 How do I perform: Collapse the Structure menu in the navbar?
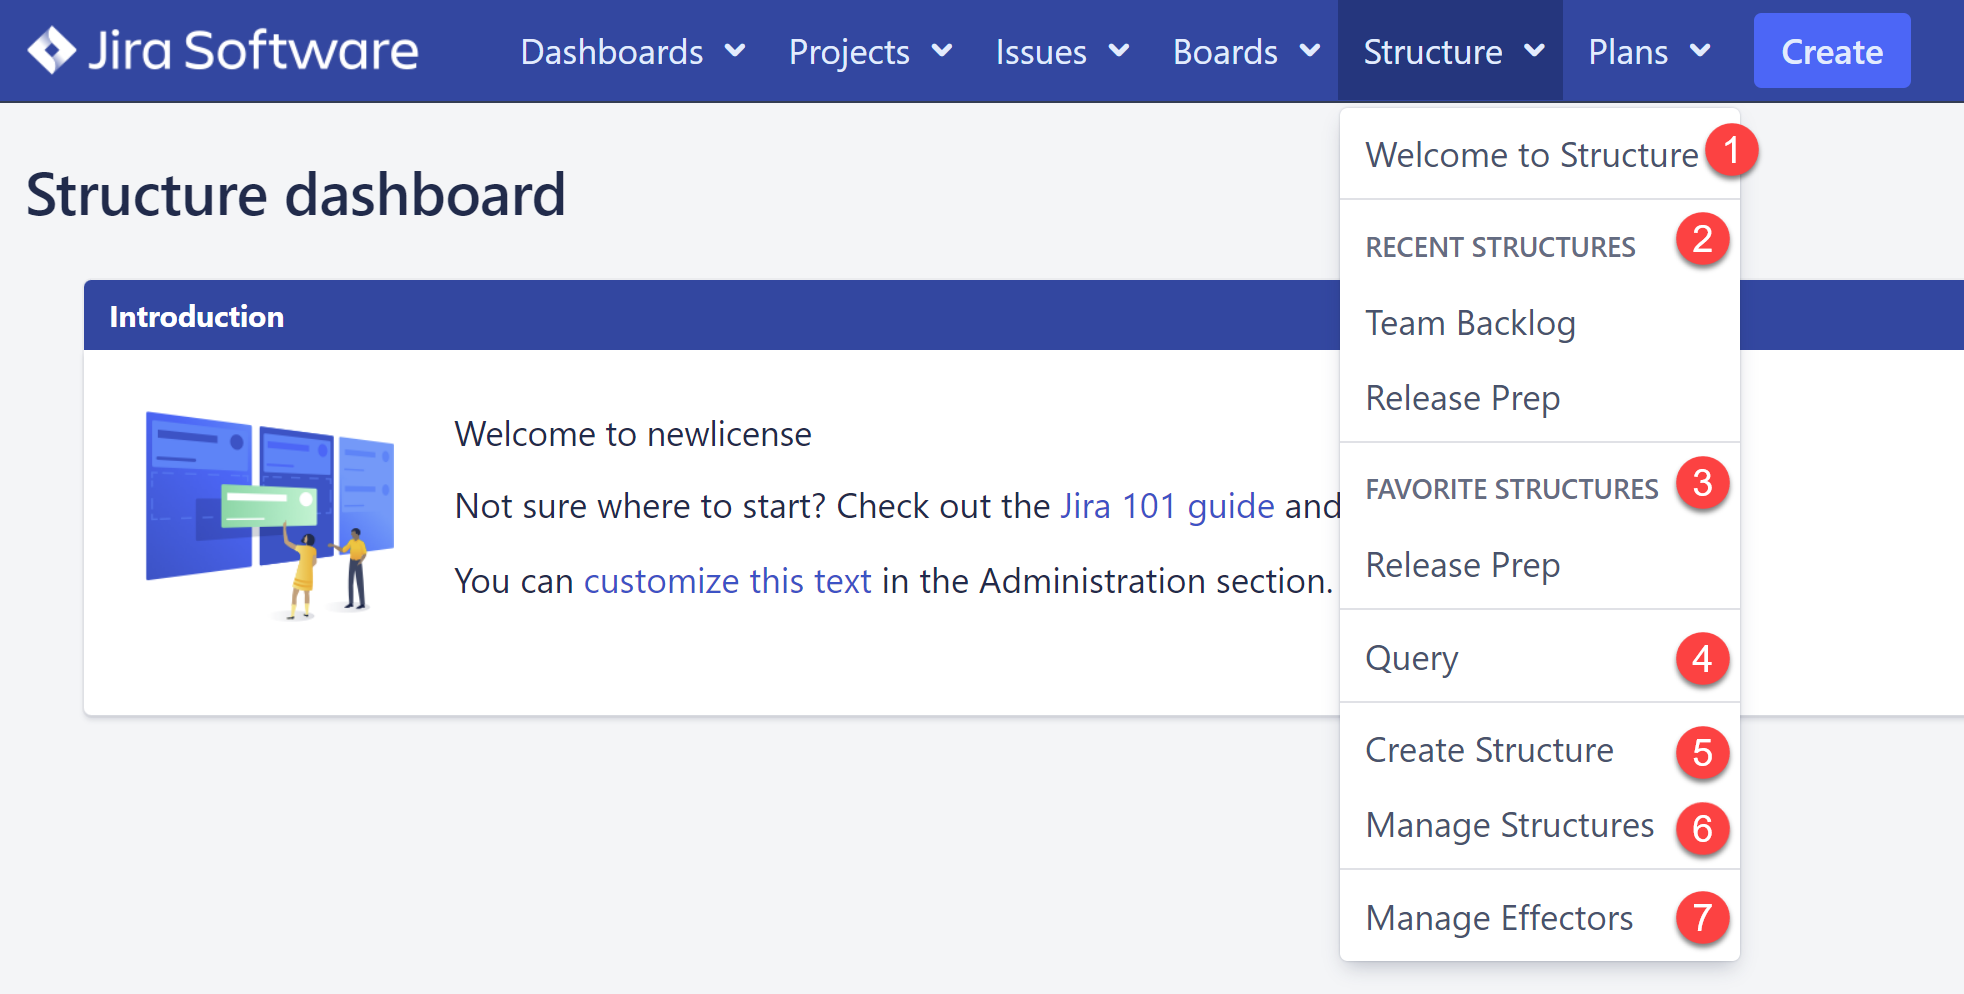[1452, 52]
